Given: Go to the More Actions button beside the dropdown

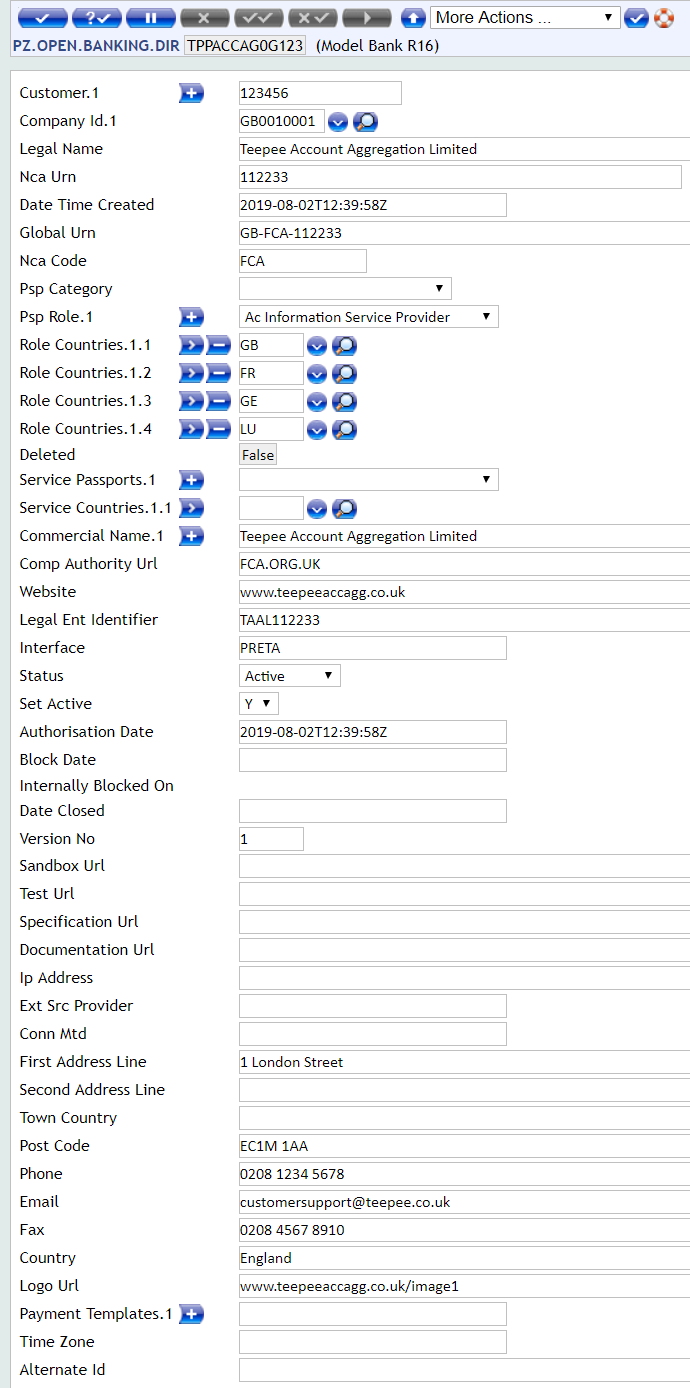Looking at the screenshot, I should (x=636, y=18).
